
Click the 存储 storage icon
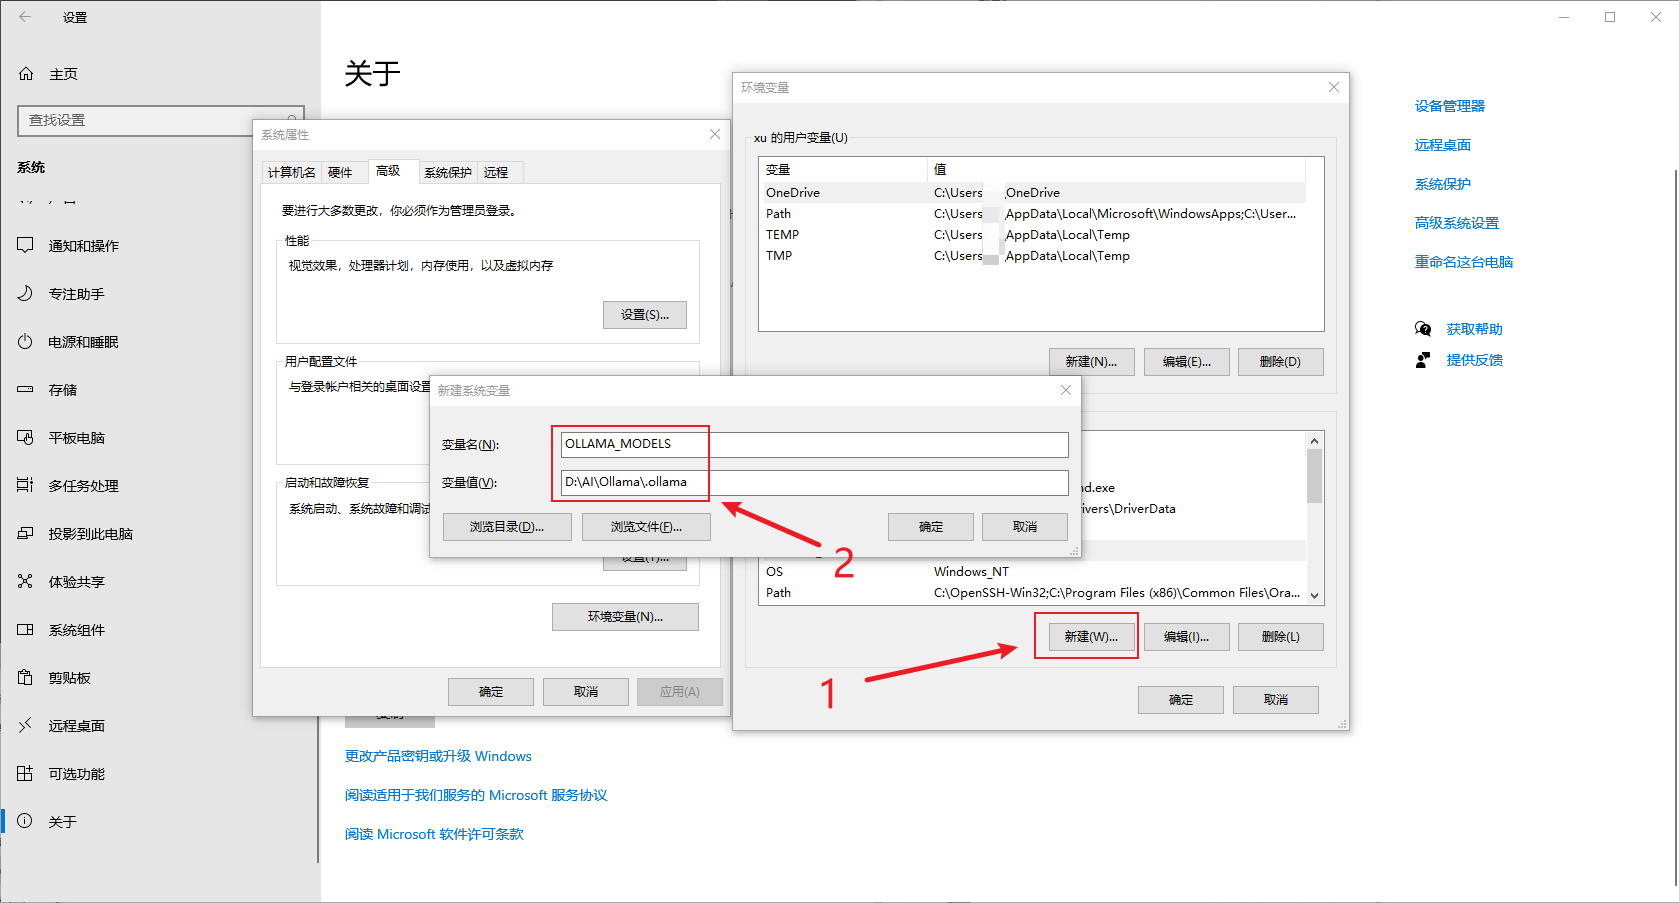tap(26, 390)
